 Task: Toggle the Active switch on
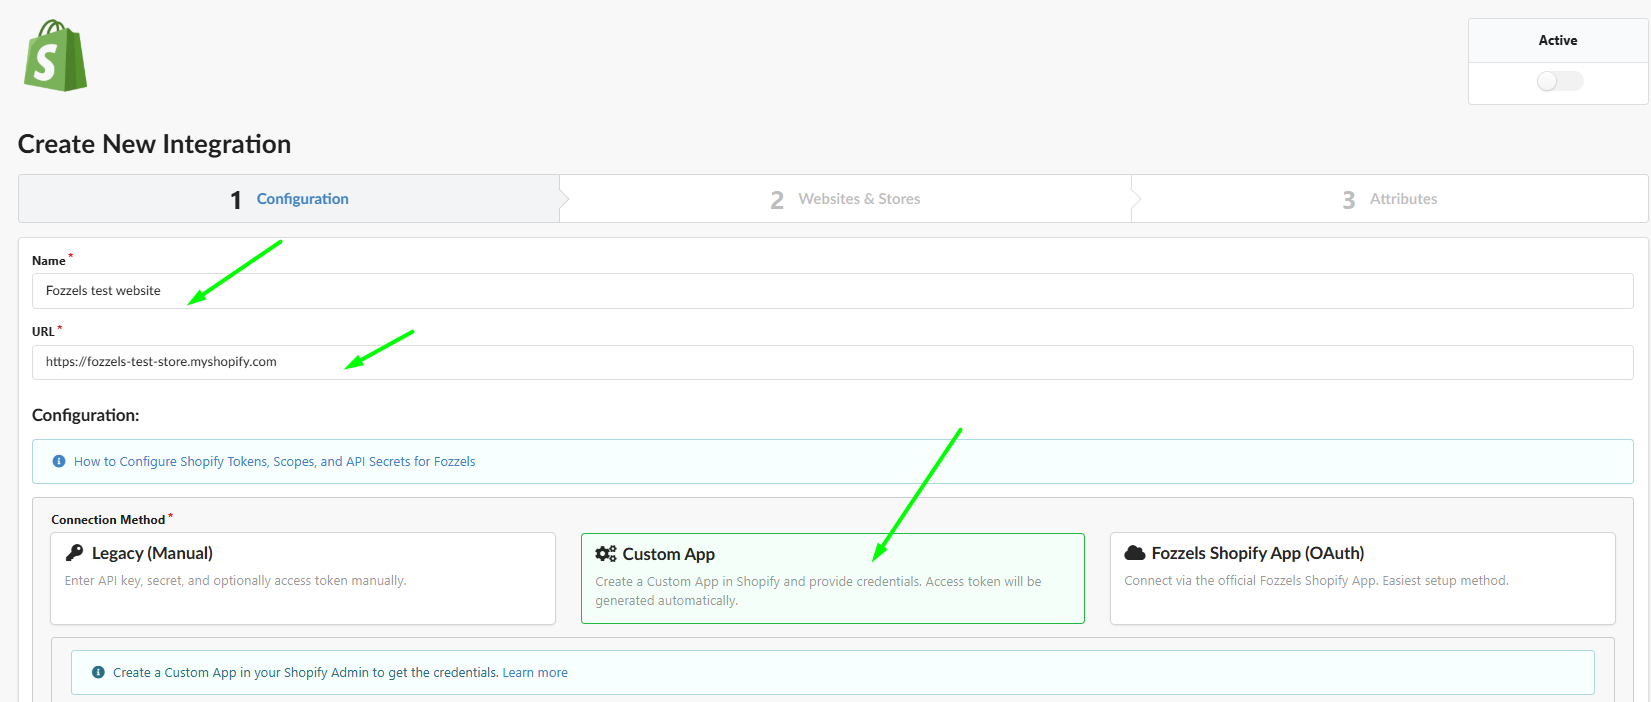(1559, 81)
